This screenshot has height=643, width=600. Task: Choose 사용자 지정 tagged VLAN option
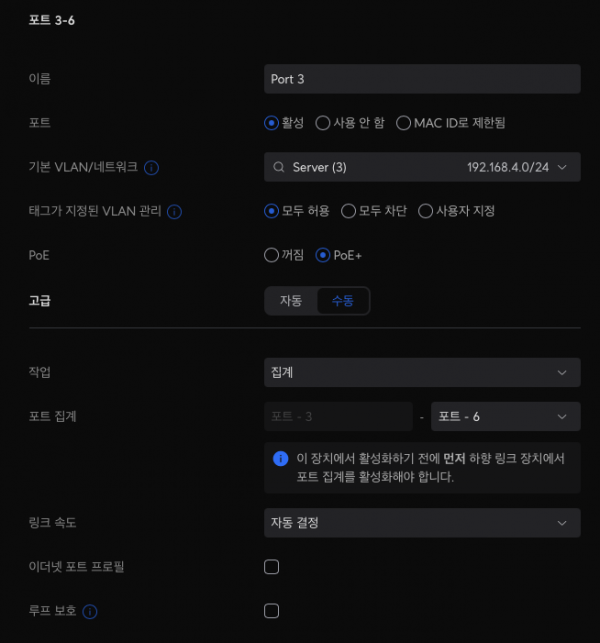426,211
